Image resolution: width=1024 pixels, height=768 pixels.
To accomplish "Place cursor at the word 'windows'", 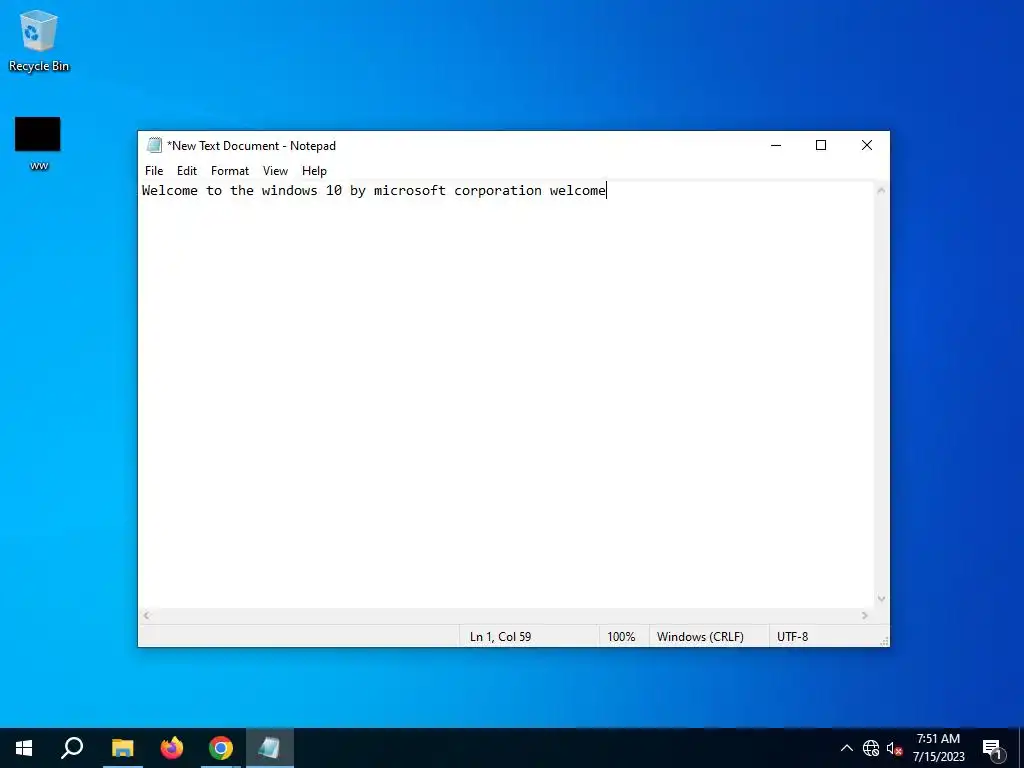I will 289,191.
